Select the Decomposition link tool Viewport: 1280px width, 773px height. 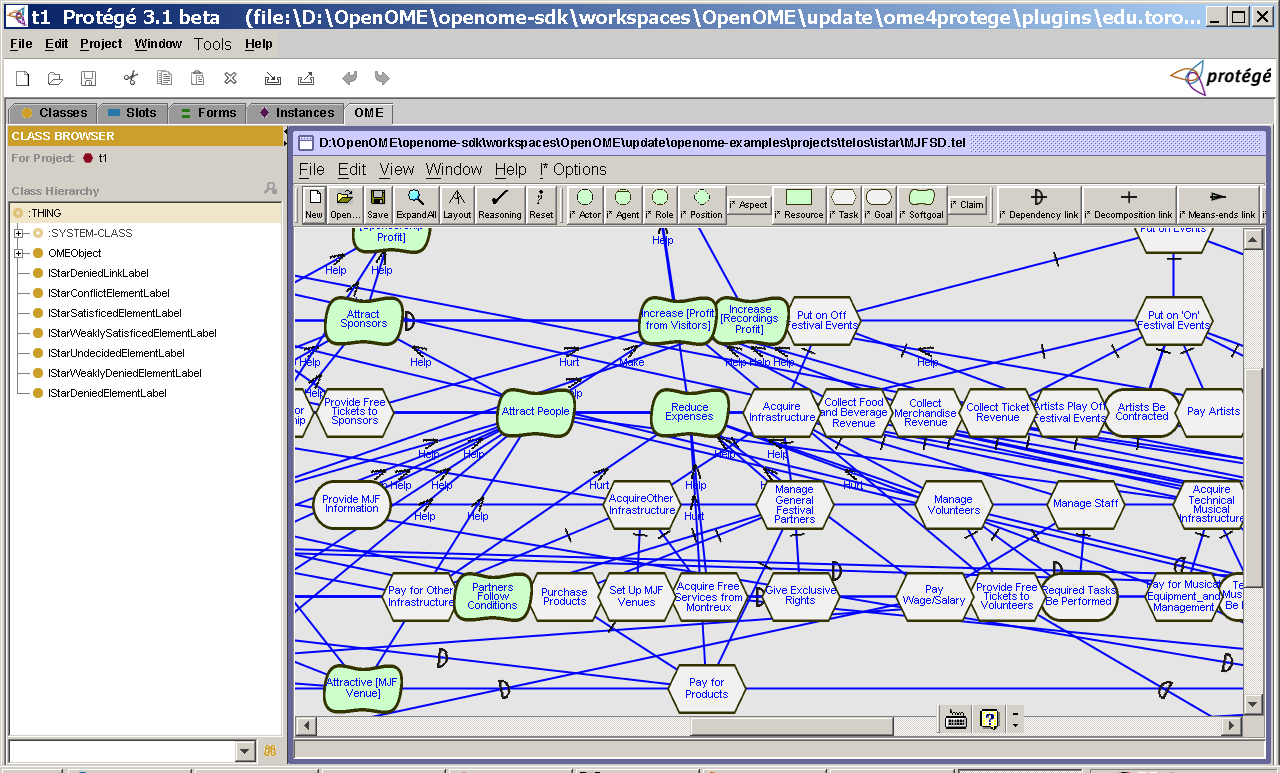pyautogui.click(x=1128, y=204)
